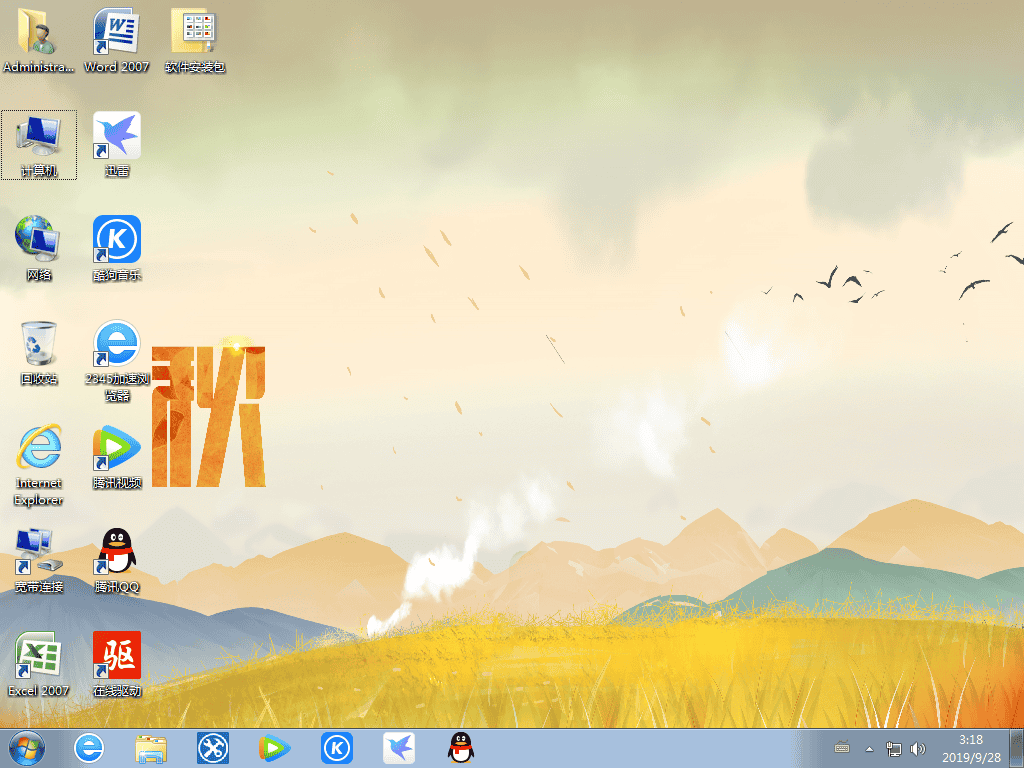This screenshot has width=1024, height=768.
Task: Select the Internet Explorer desktop icon
Action: coord(39,465)
